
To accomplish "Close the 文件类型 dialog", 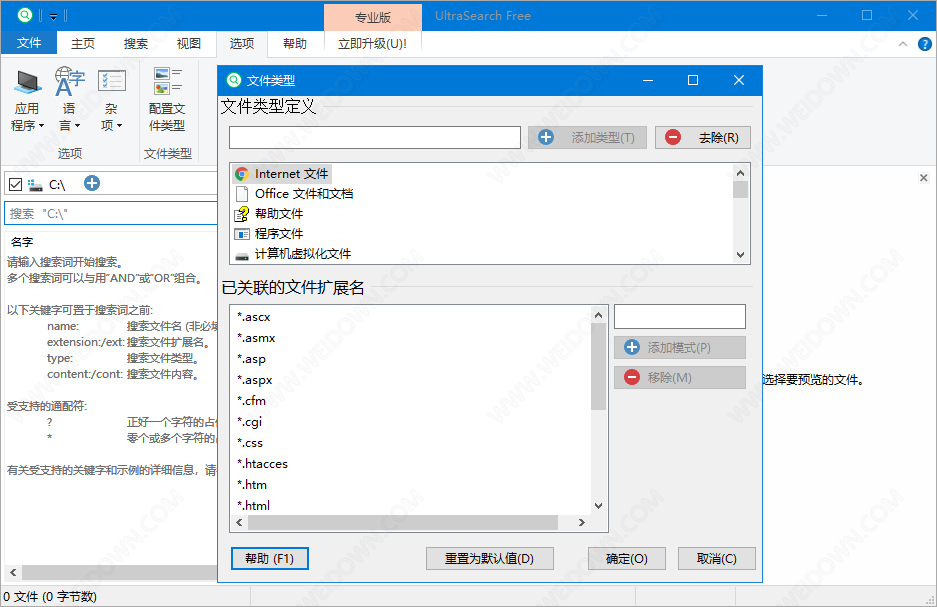I will (x=739, y=80).
